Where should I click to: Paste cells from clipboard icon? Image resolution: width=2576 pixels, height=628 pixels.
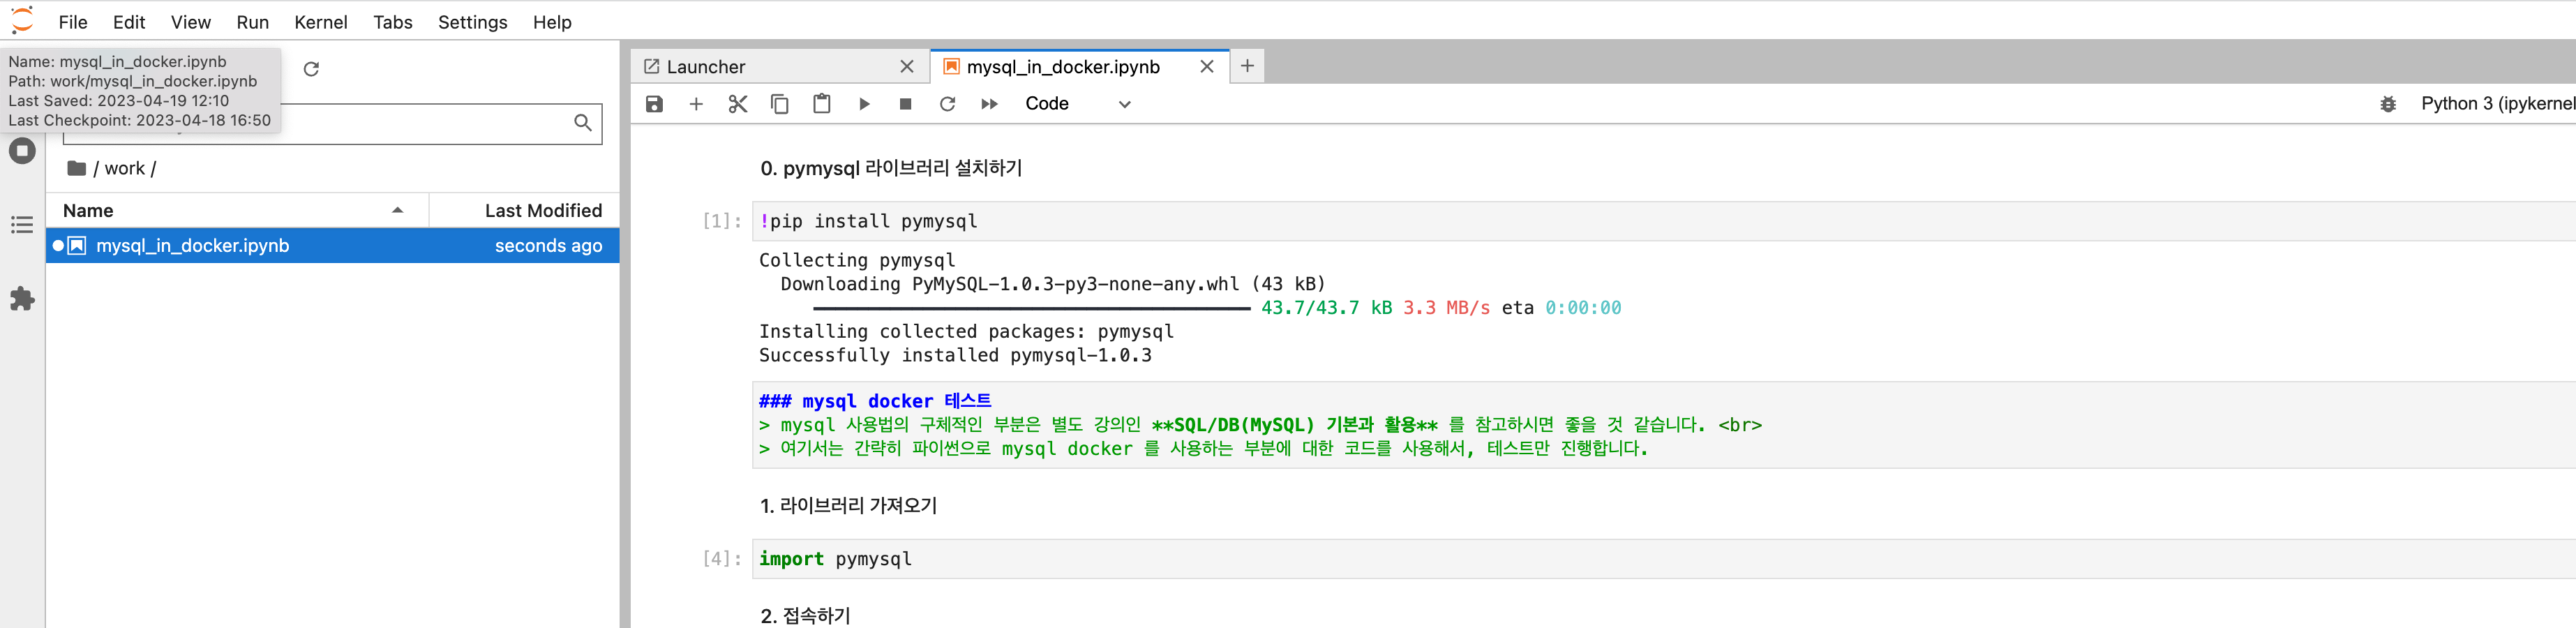[821, 104]
